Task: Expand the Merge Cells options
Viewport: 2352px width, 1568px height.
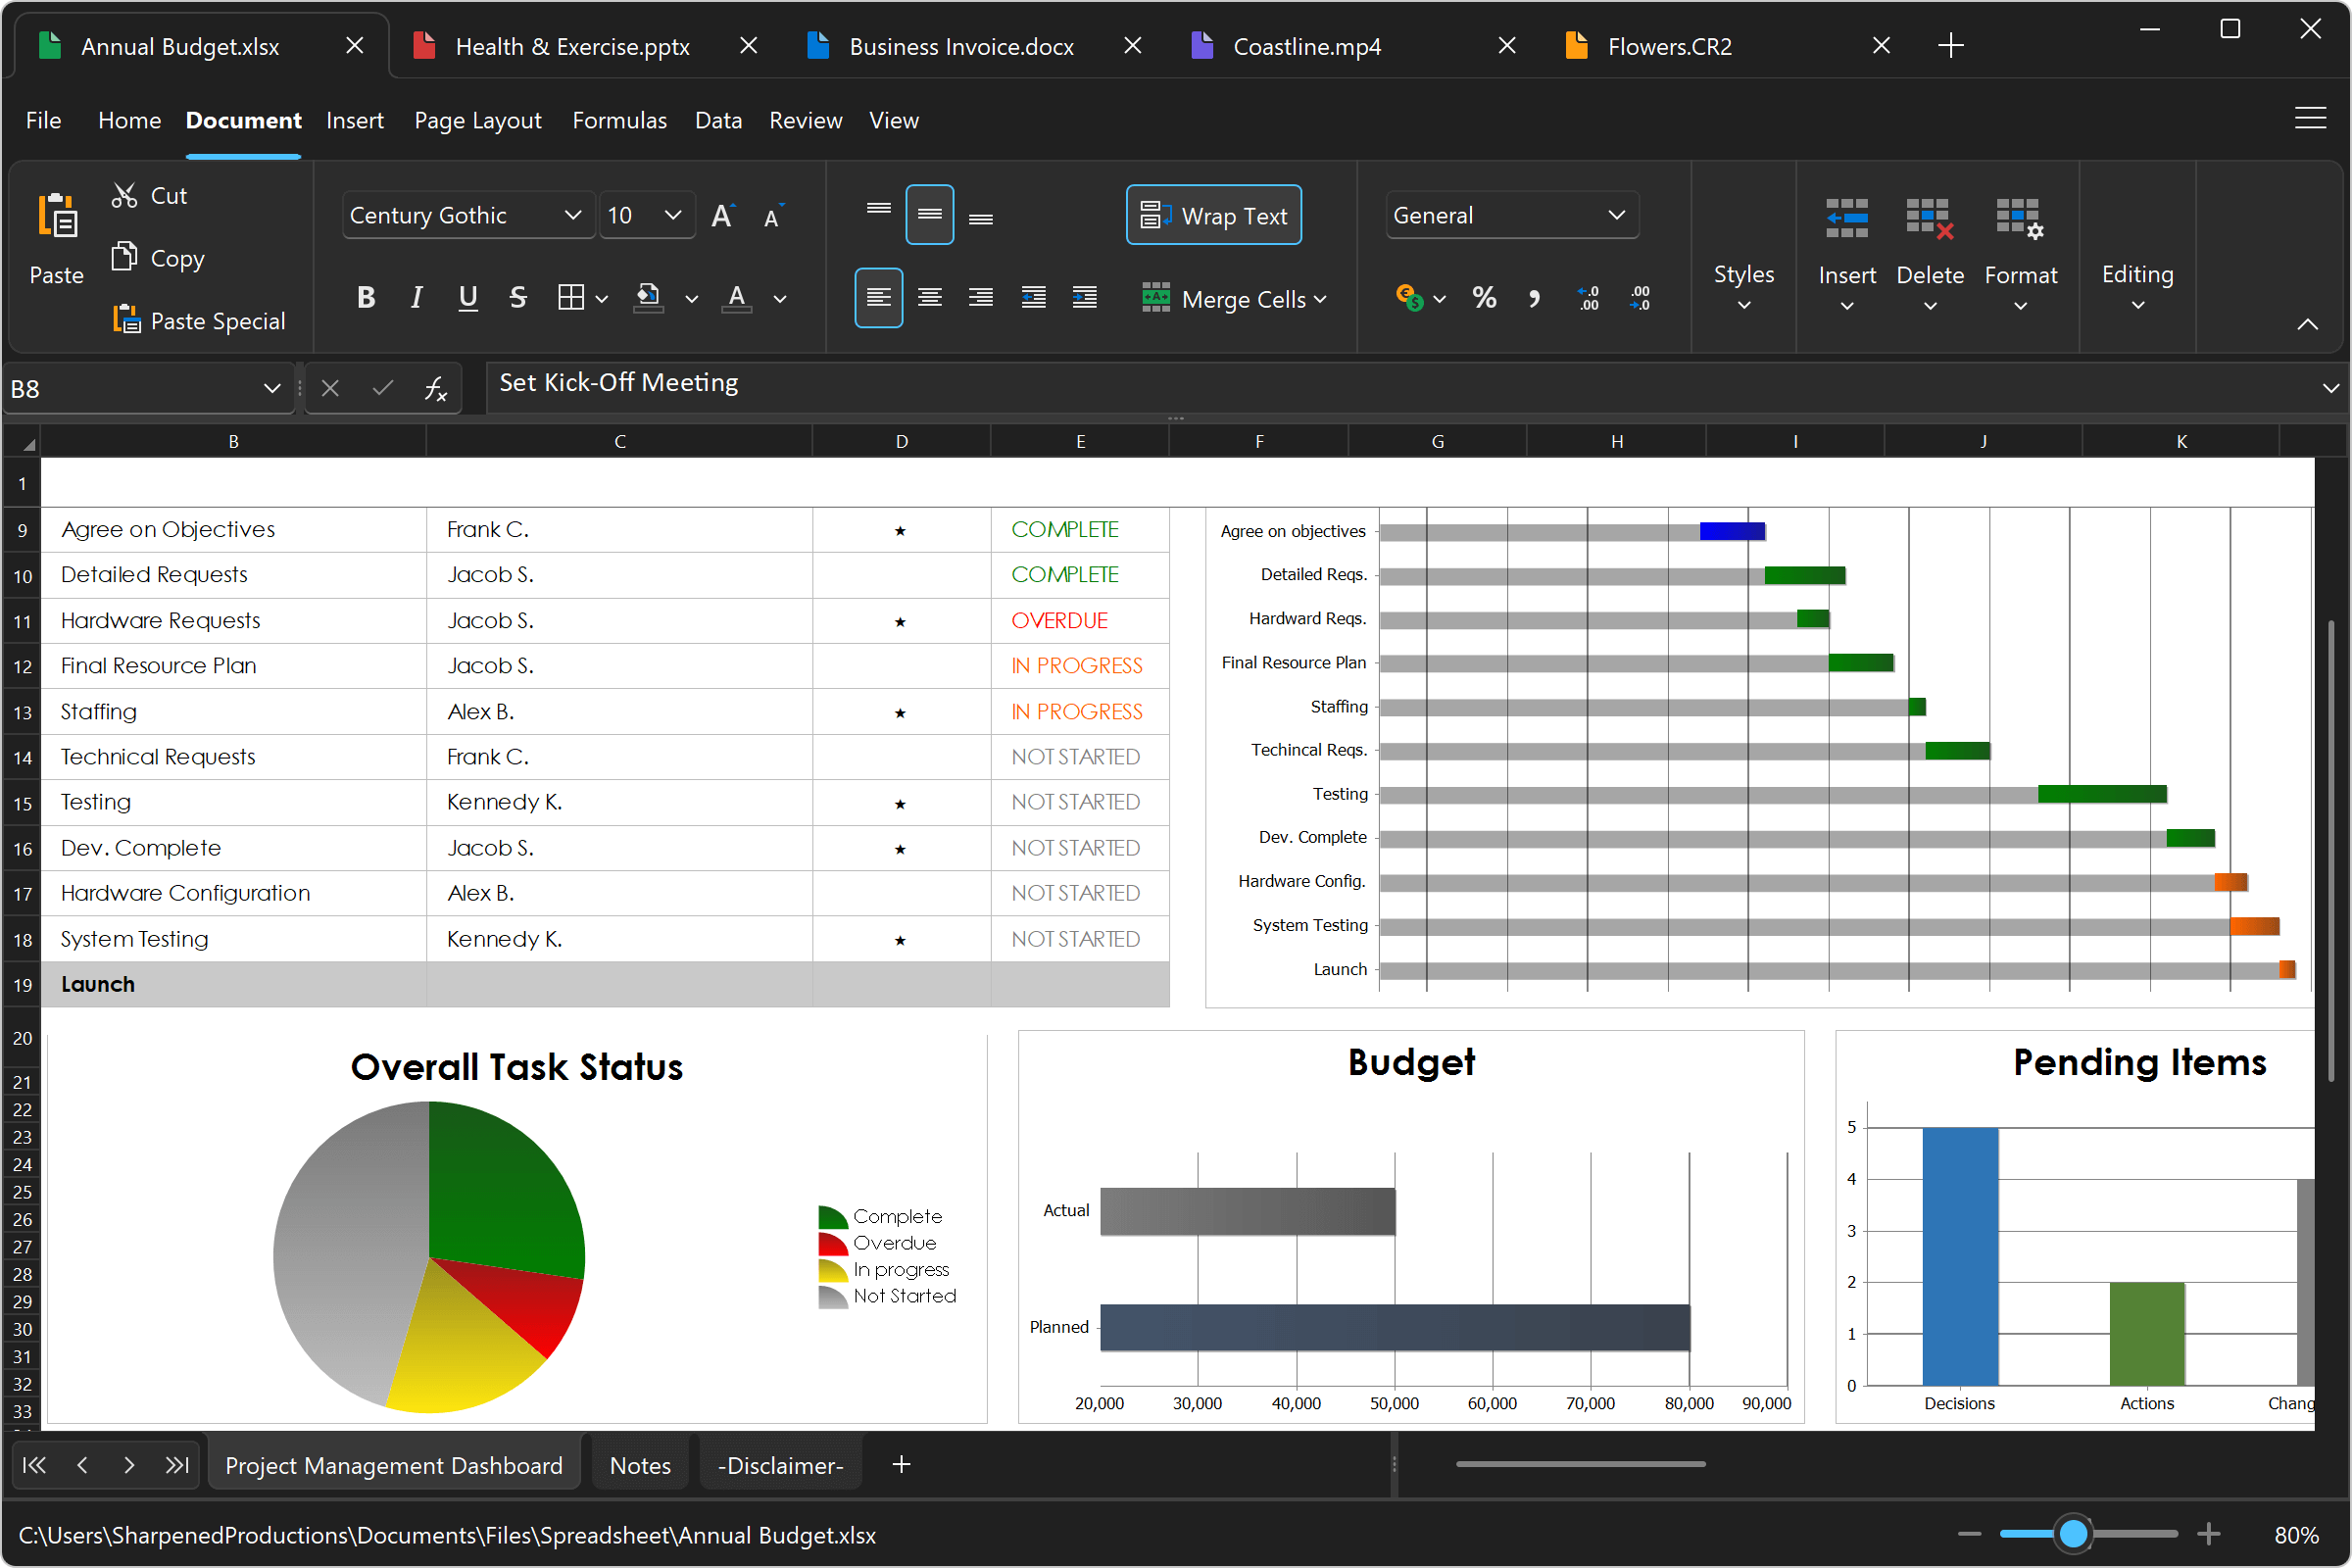Action: pos(1322,298)
